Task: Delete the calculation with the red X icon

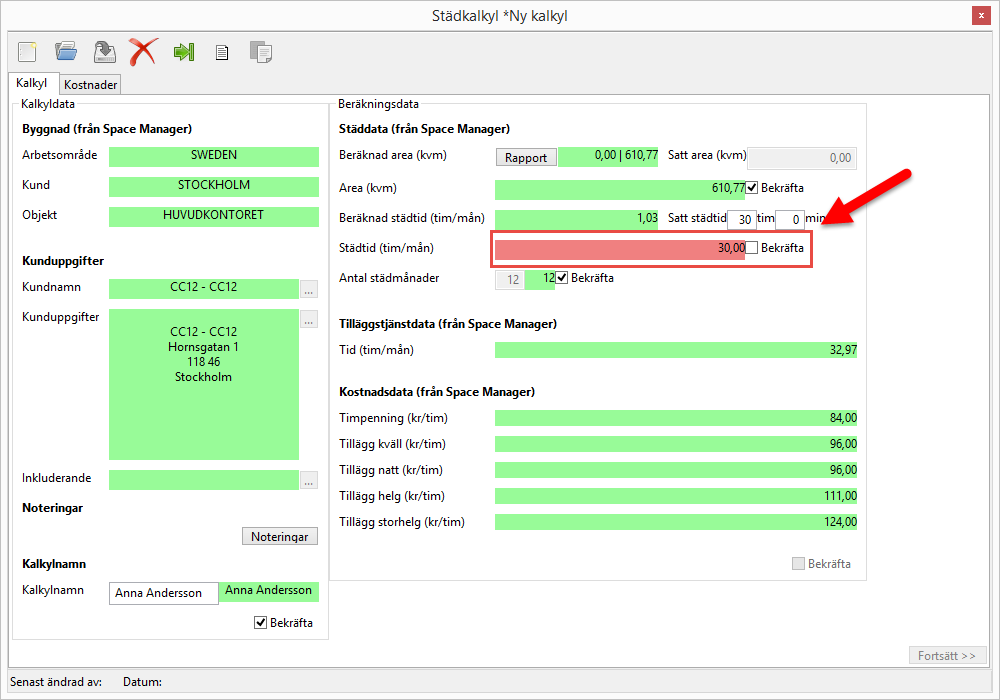Action: [144, 51]
